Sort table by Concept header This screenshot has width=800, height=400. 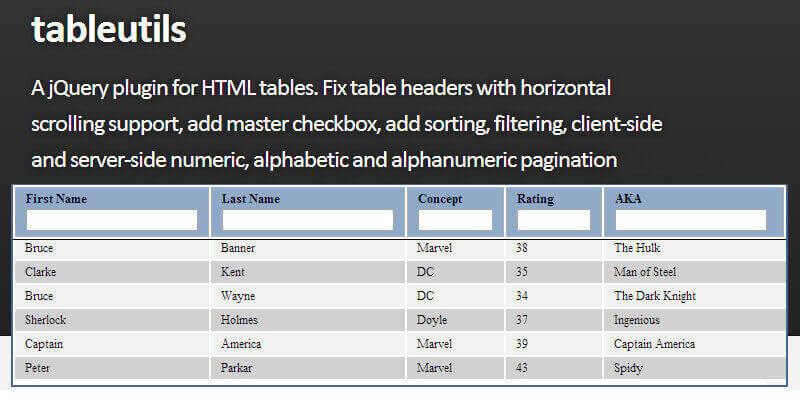(440, 199)
